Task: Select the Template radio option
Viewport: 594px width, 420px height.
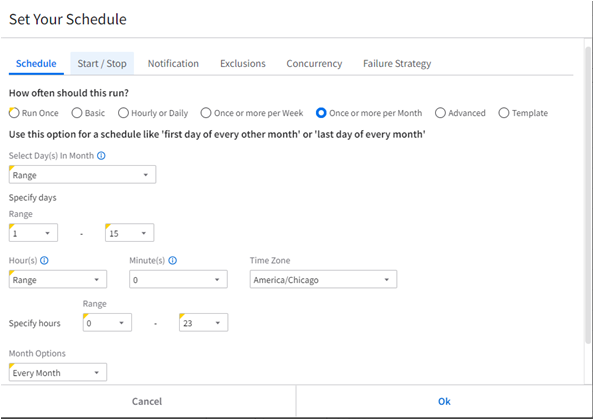Action: pyautogui.click(x=504, y=113)
